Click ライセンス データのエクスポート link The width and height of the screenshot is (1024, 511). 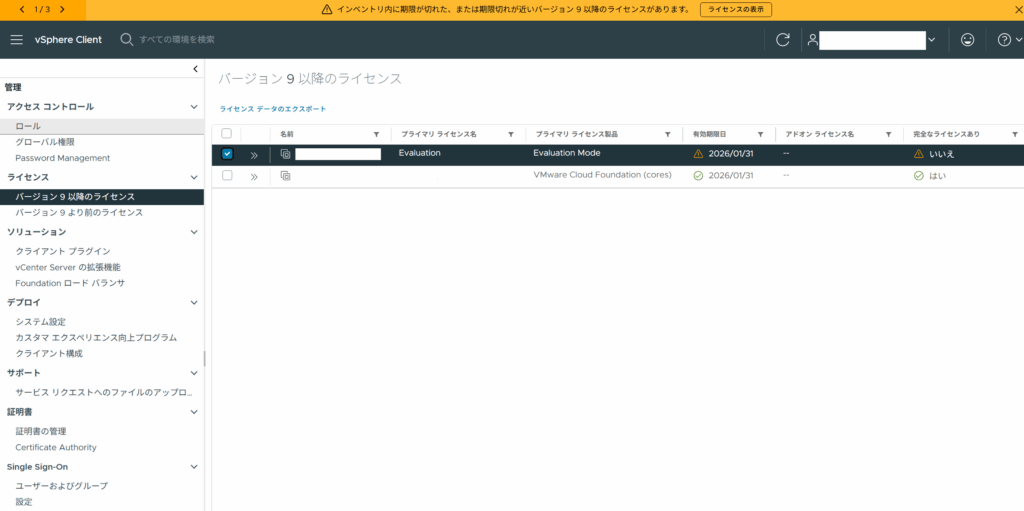pyautogui.click(x=273, y=108)
